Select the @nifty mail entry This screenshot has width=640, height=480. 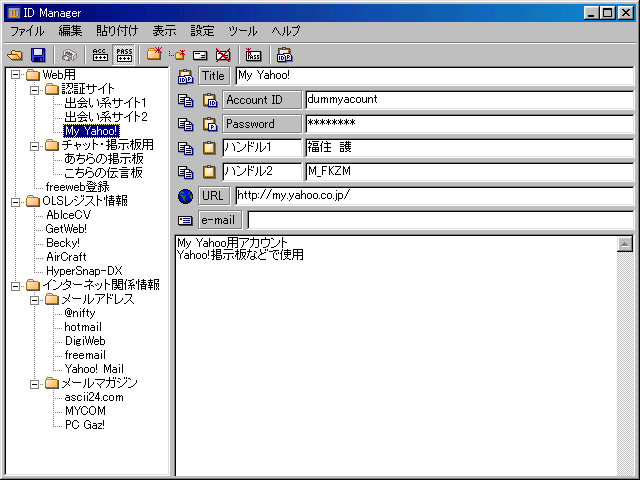point(80,313)
